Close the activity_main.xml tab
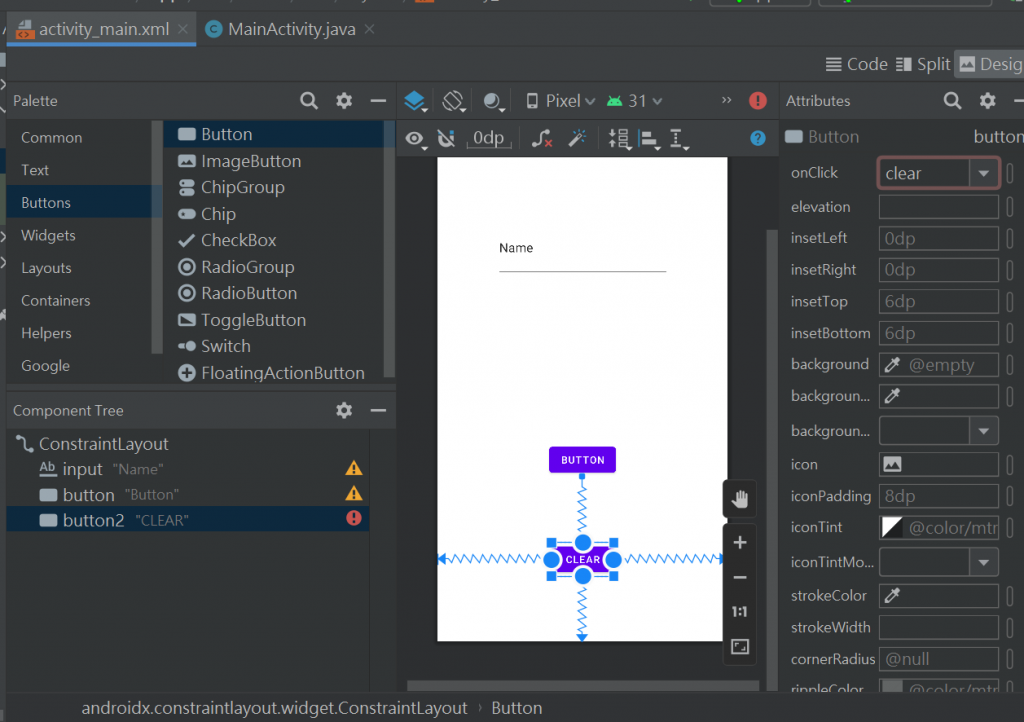Viewport: 1024px width, 722px height. pyautogui.click(x=184, y=29)
